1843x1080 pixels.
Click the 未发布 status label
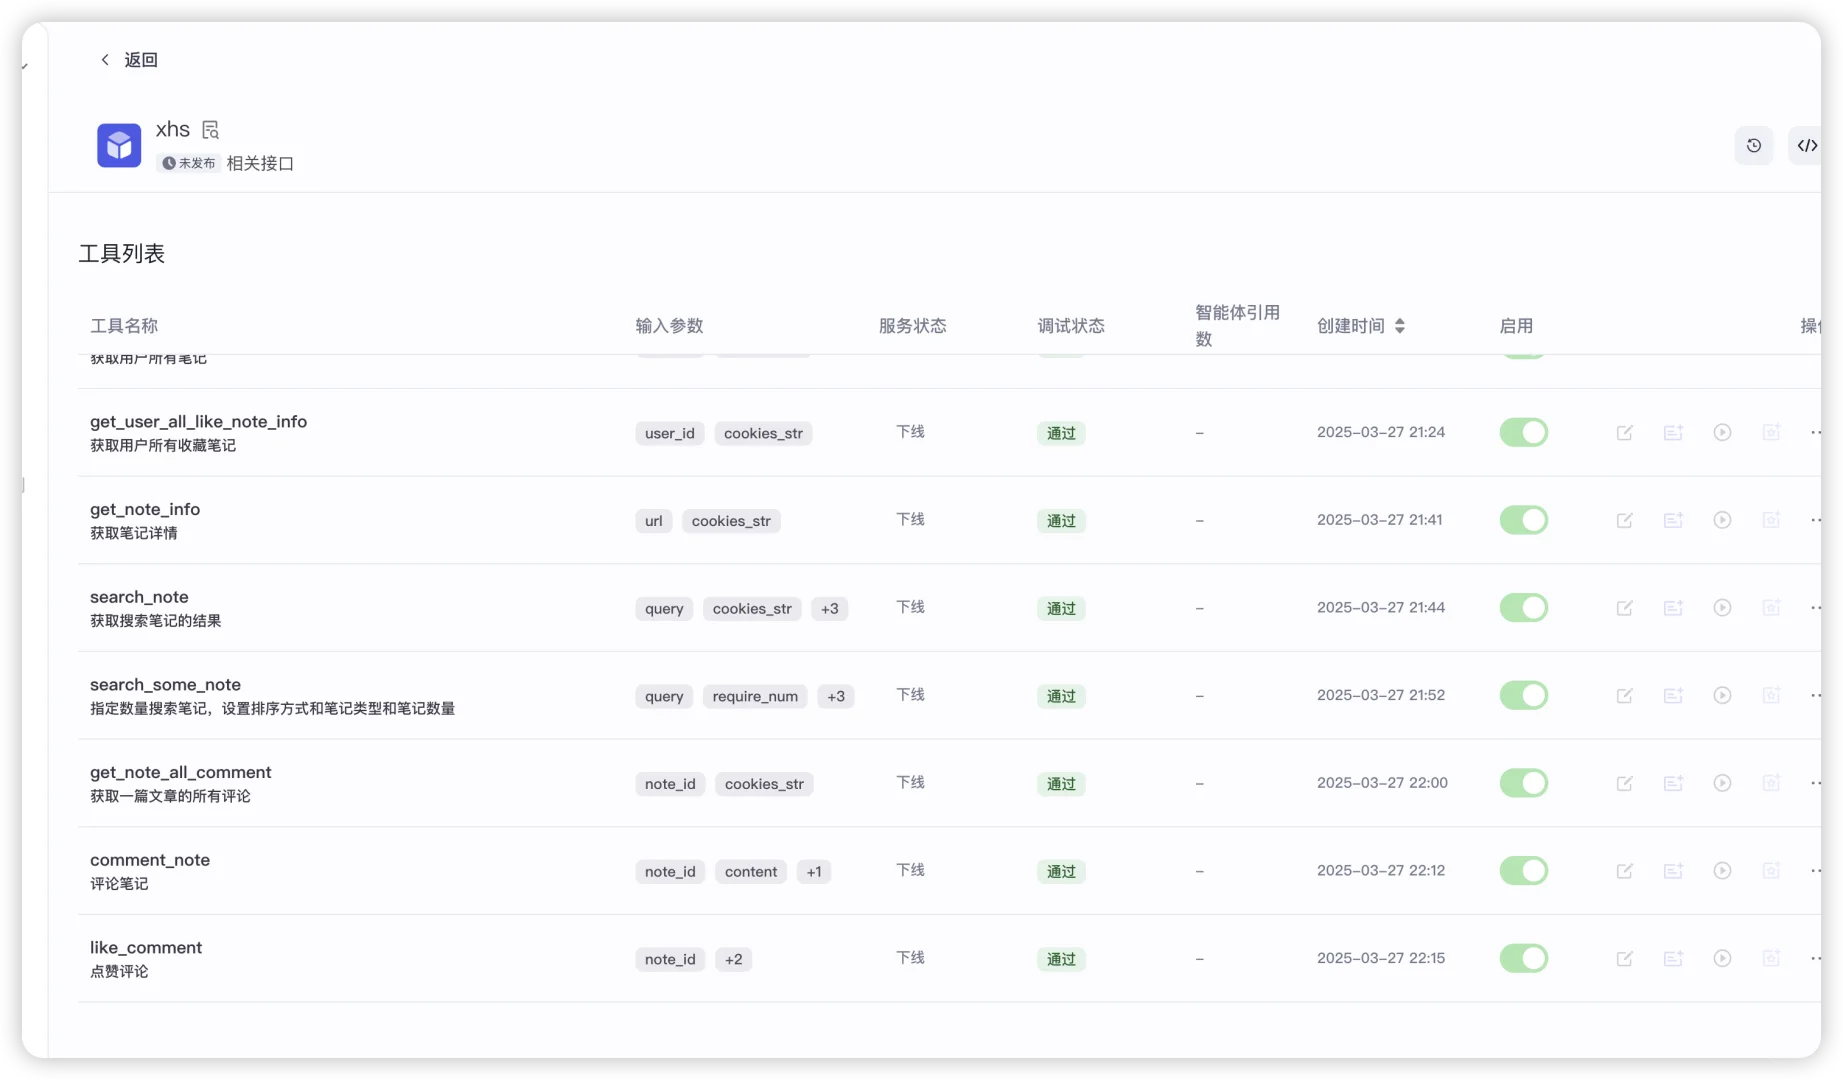tap(188, 162)
